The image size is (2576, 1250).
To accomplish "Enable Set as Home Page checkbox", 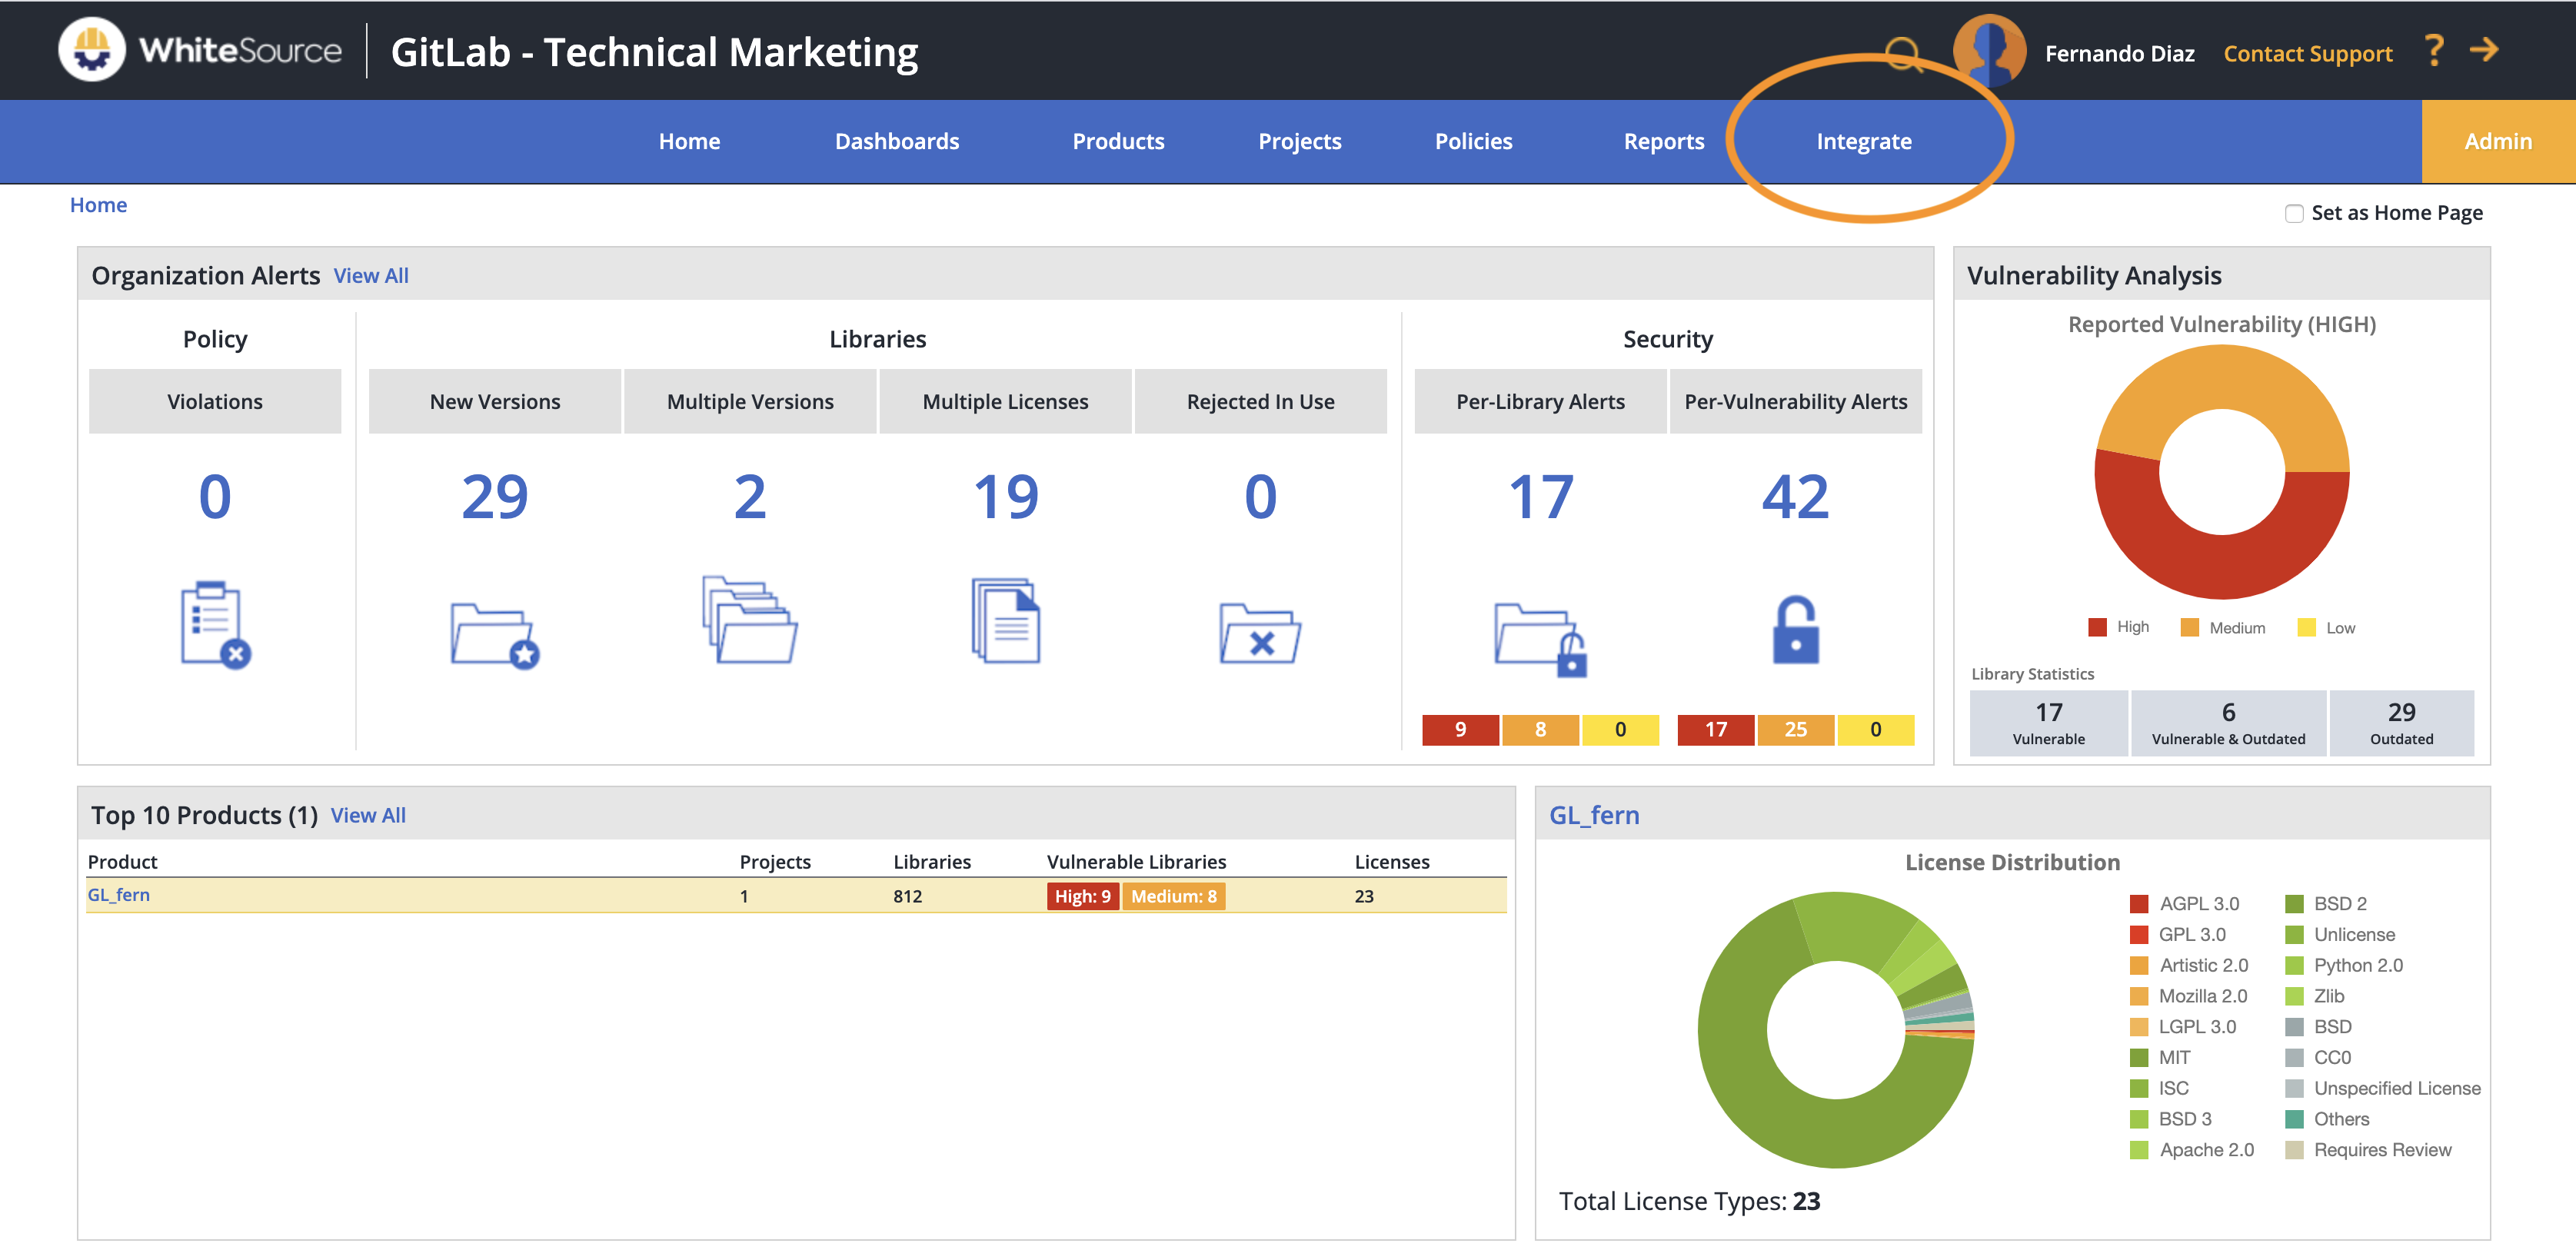I will point(2294,214).
